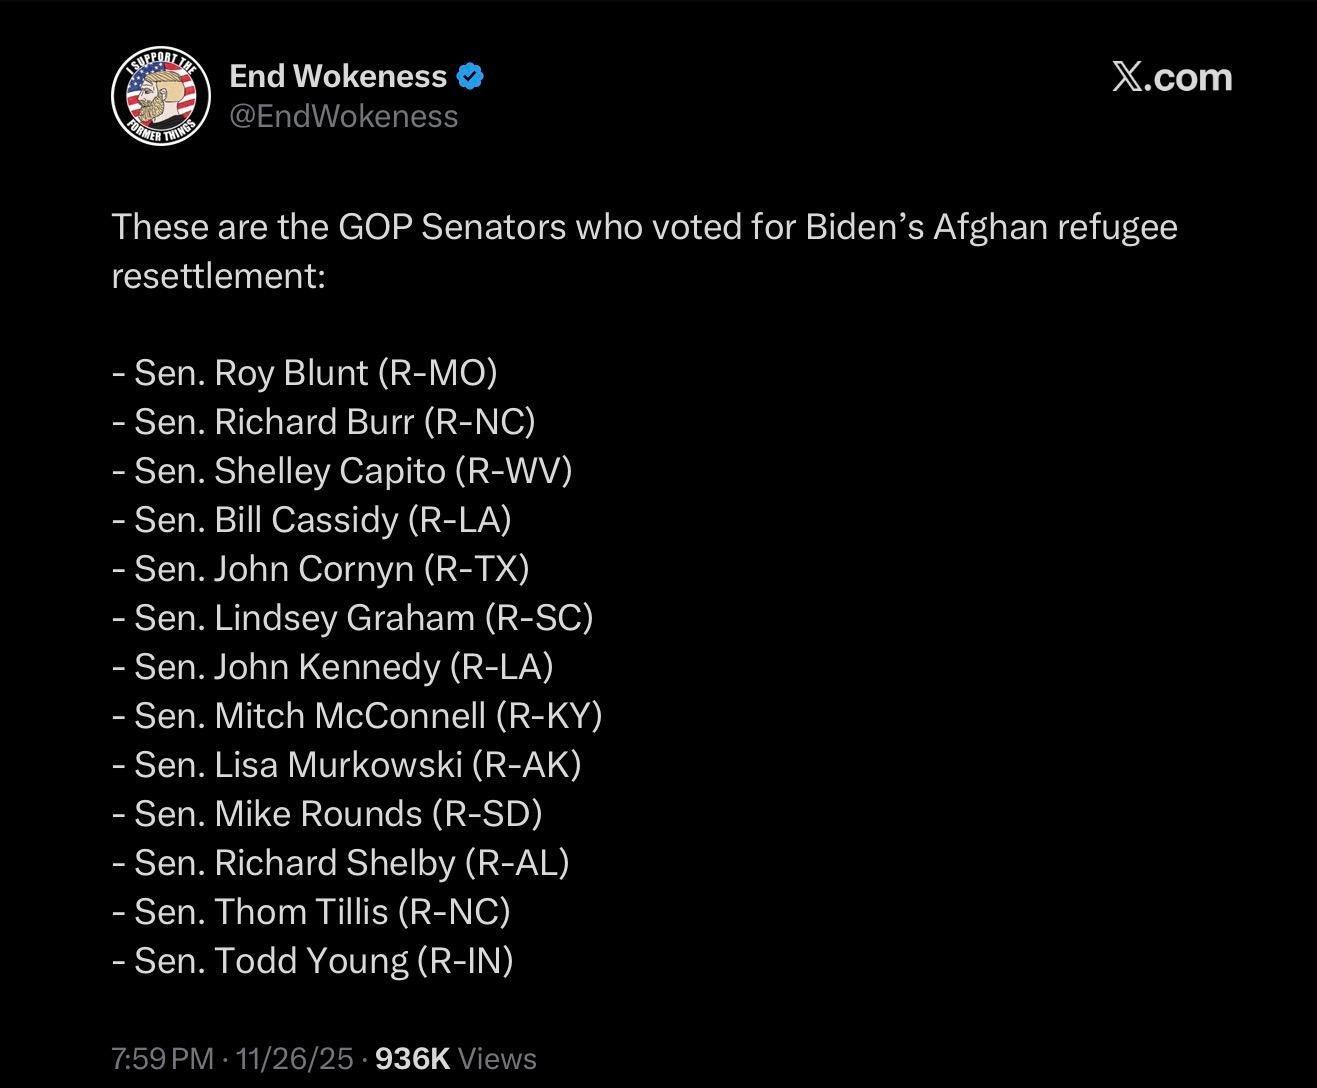Click the 7:59 PM timestamp
This screenshot has width=1317, height=1088.
pyautogui.click(x=162, y=1058)
